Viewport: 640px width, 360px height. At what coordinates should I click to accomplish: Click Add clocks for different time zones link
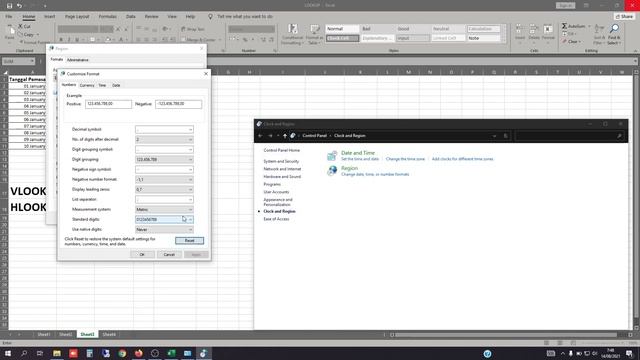pos(462,159)
